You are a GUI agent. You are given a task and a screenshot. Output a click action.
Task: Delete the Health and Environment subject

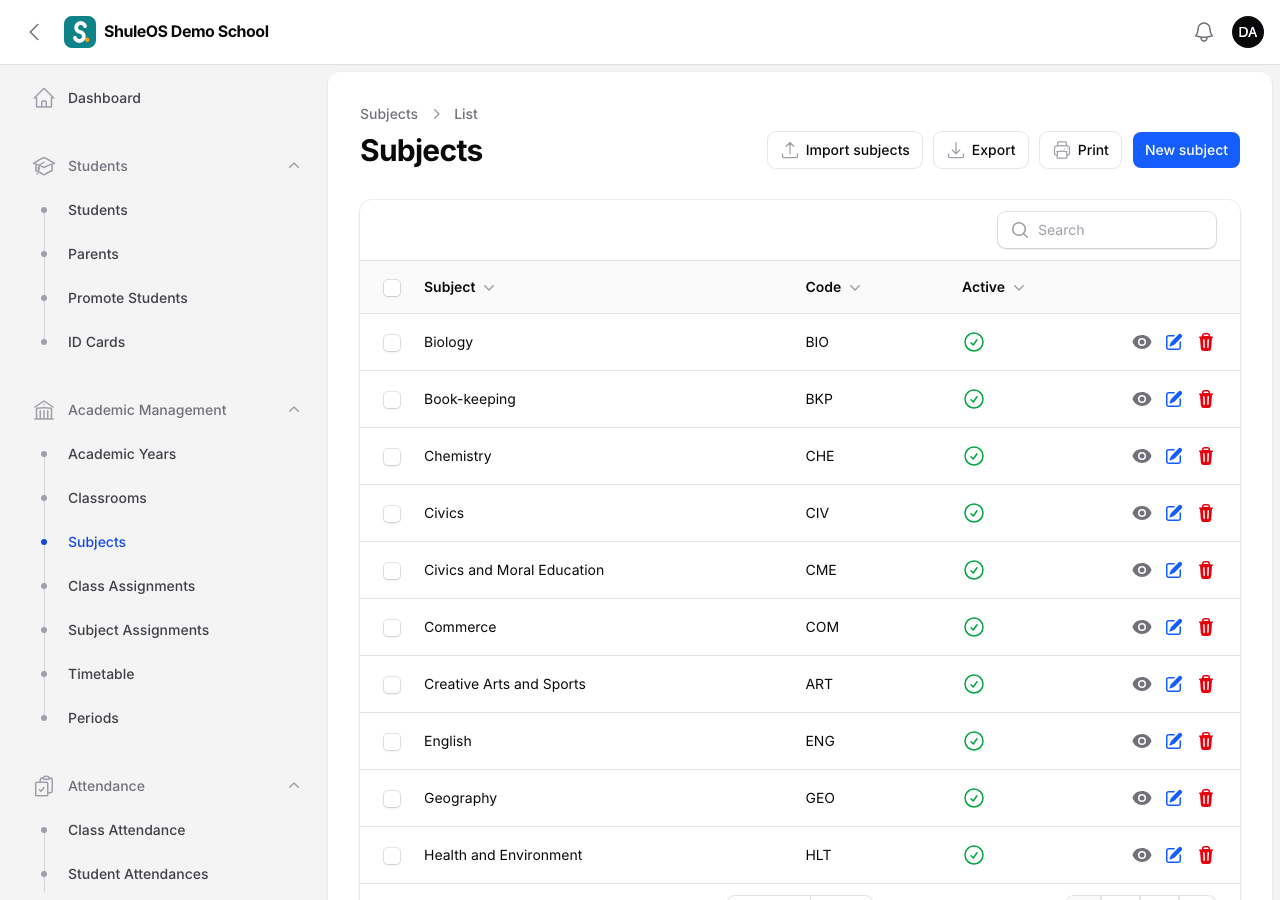click(1206, 855)
